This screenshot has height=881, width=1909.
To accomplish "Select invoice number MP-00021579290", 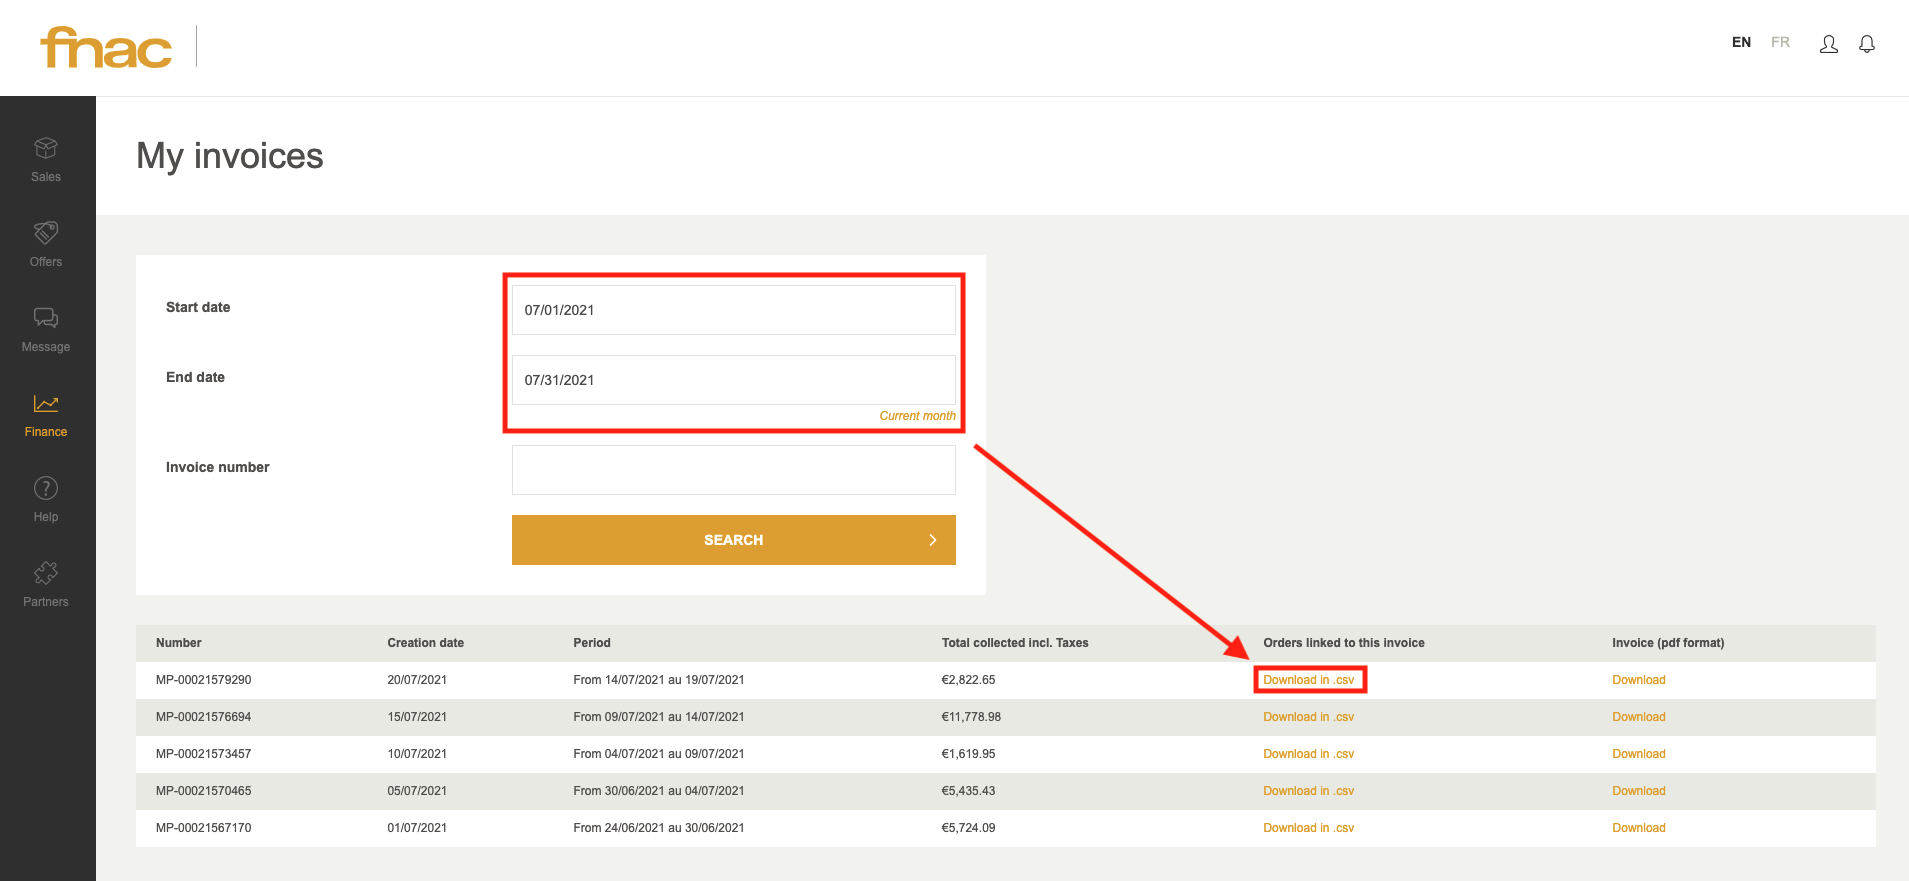I will 204,680.
